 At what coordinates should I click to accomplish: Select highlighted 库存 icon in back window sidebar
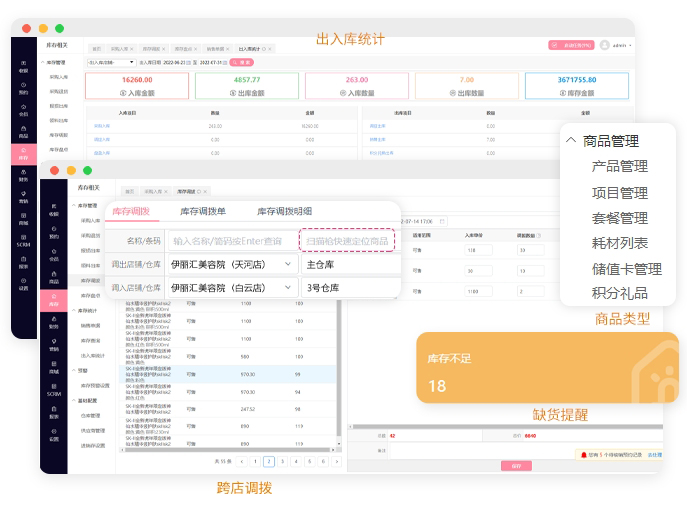(23, 154)
